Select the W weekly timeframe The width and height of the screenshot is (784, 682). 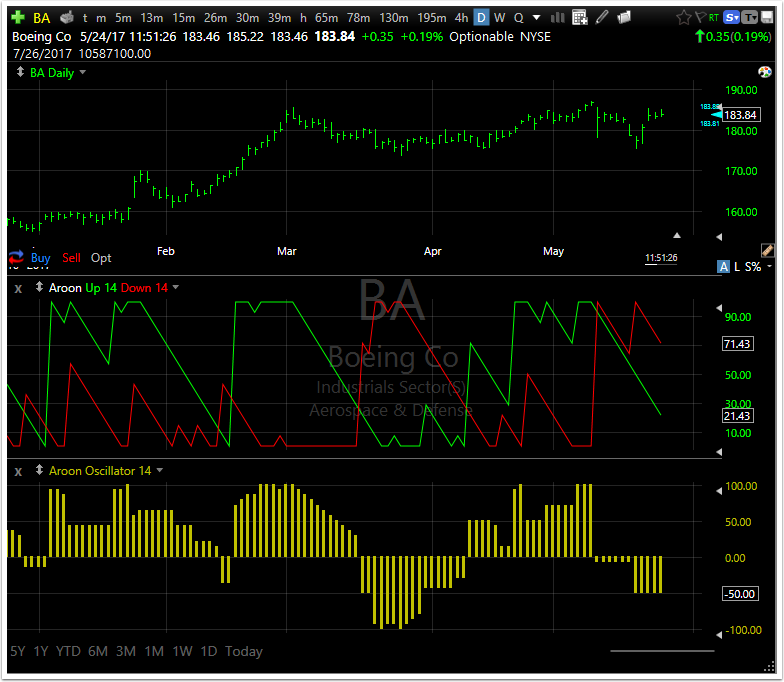(499, 18)
